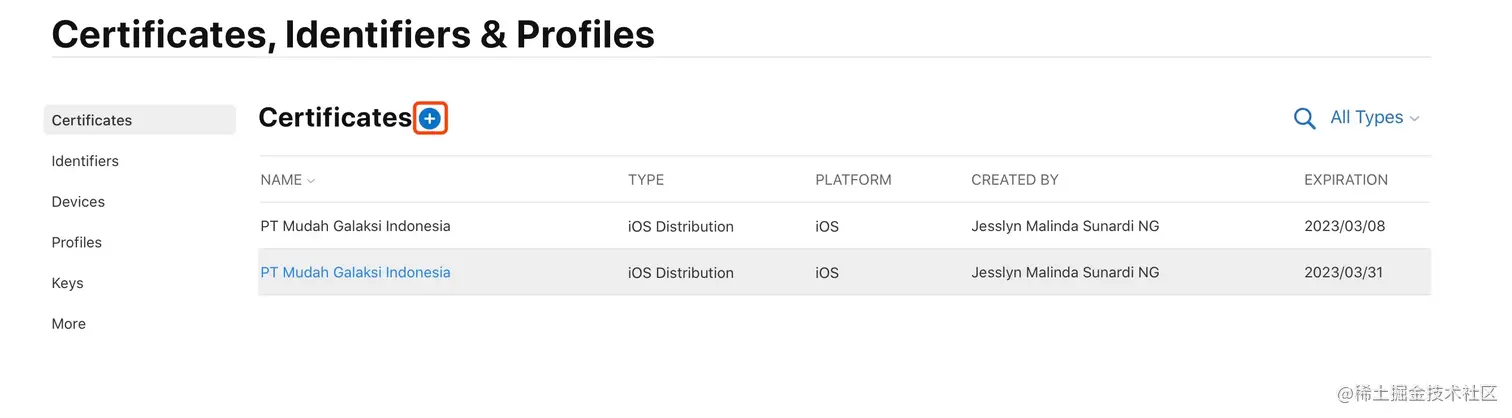Click the search magnifier icon
This screenshot has width=1512, height=418.
click(1304, 119)
